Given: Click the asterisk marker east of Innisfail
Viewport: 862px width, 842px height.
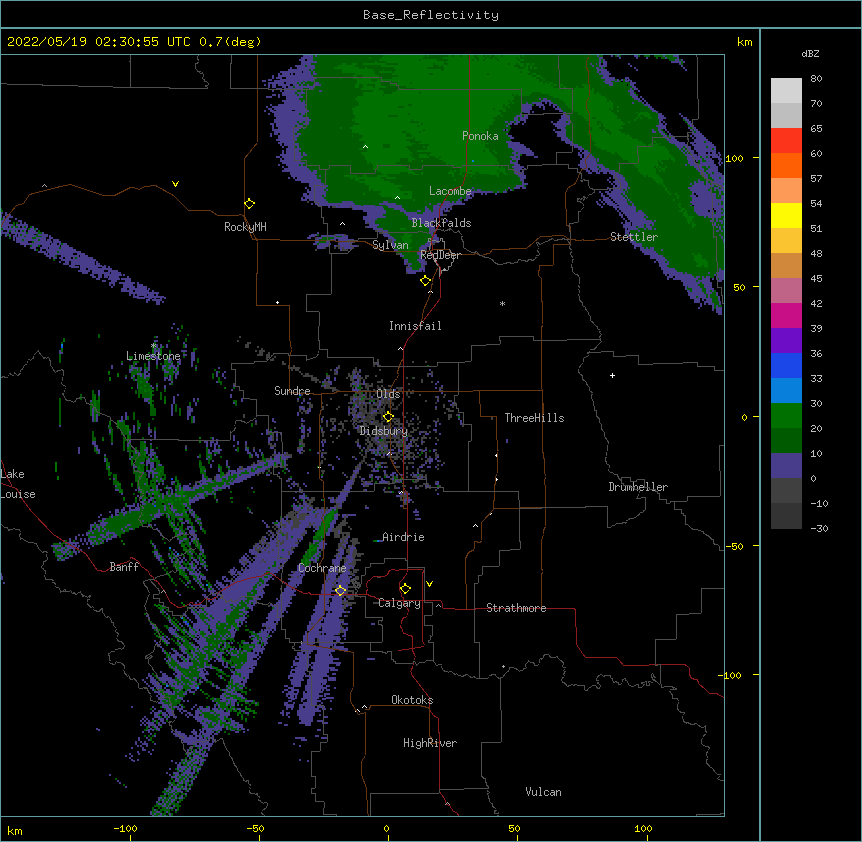Looking at the screenshot, I should (502, 303).
